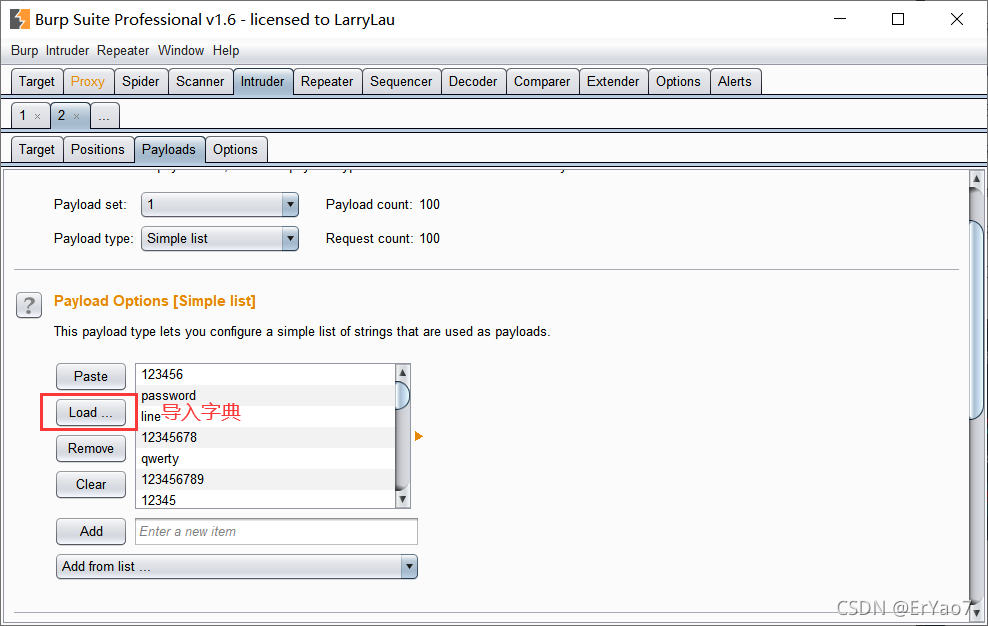Open the Payload type Simple list dropdown
988x626 pixels.
click(220, 238)
